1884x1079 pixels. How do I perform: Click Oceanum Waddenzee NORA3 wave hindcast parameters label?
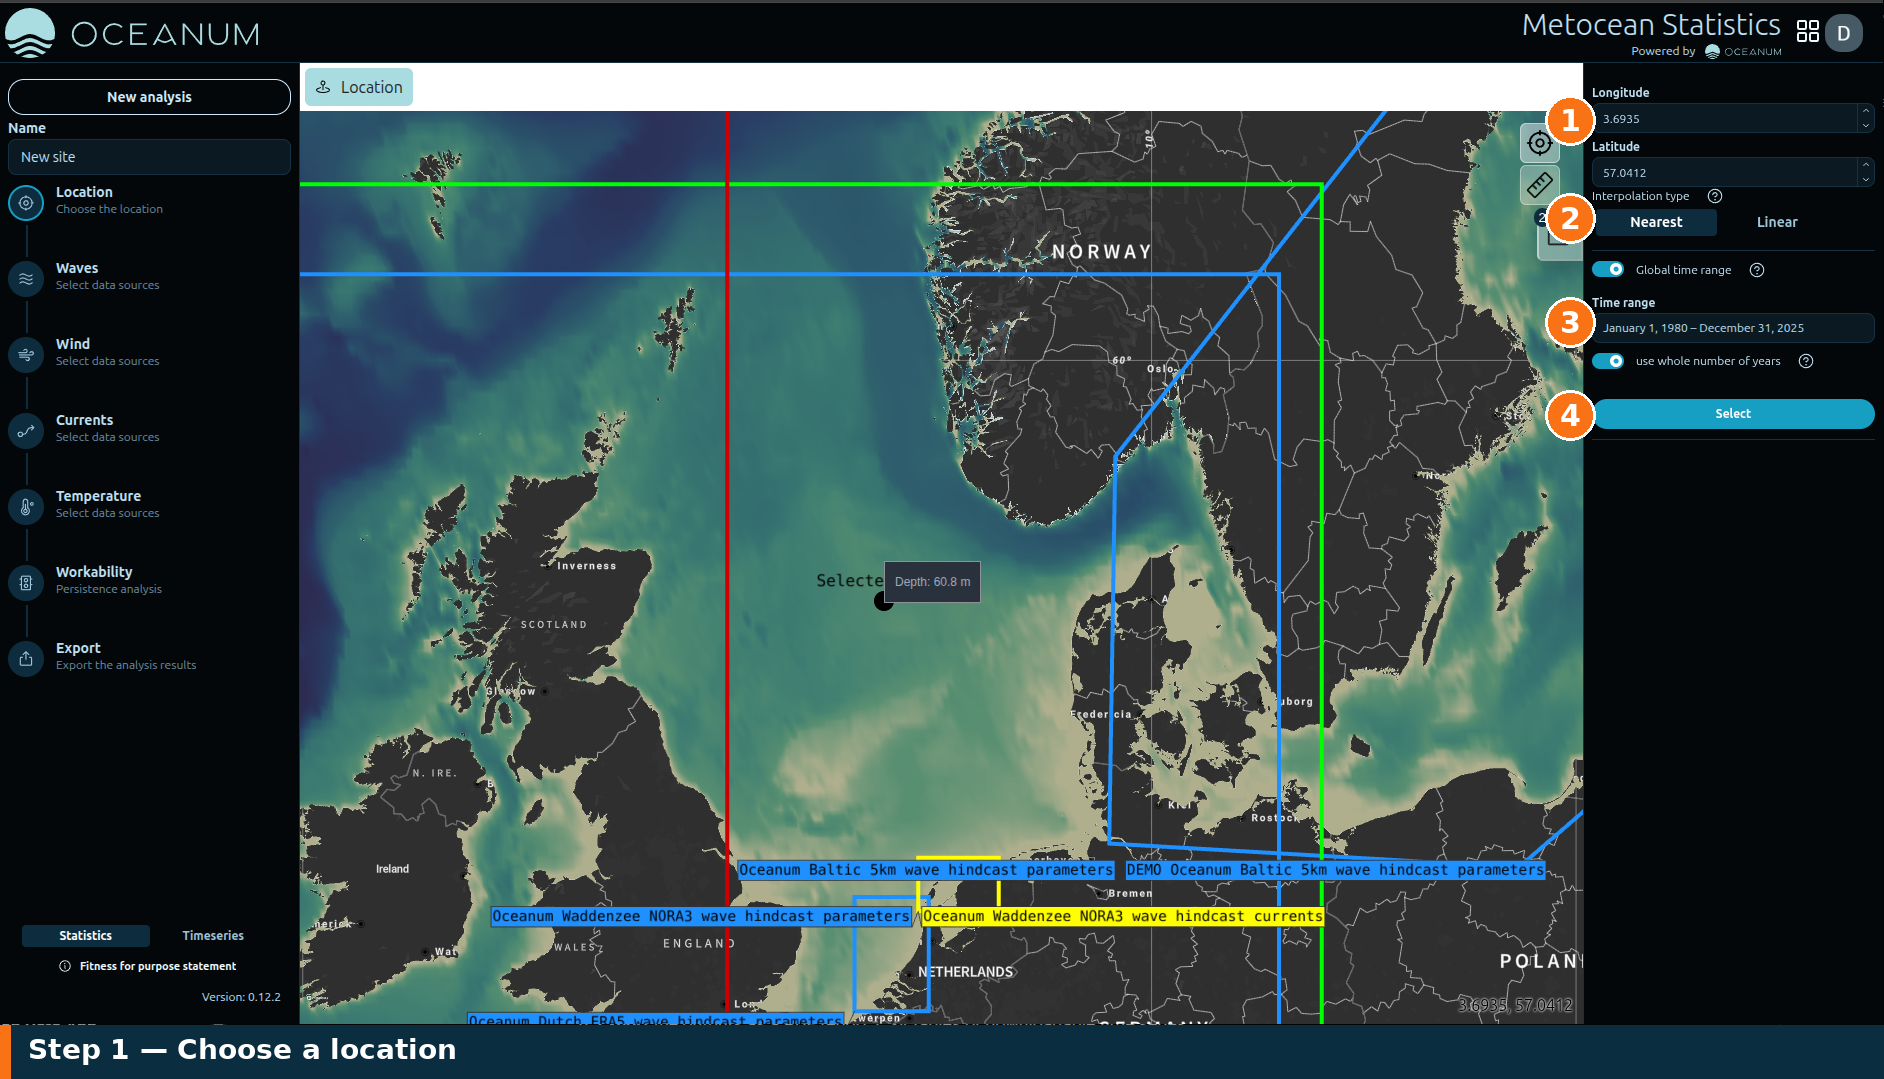[701, 916]
